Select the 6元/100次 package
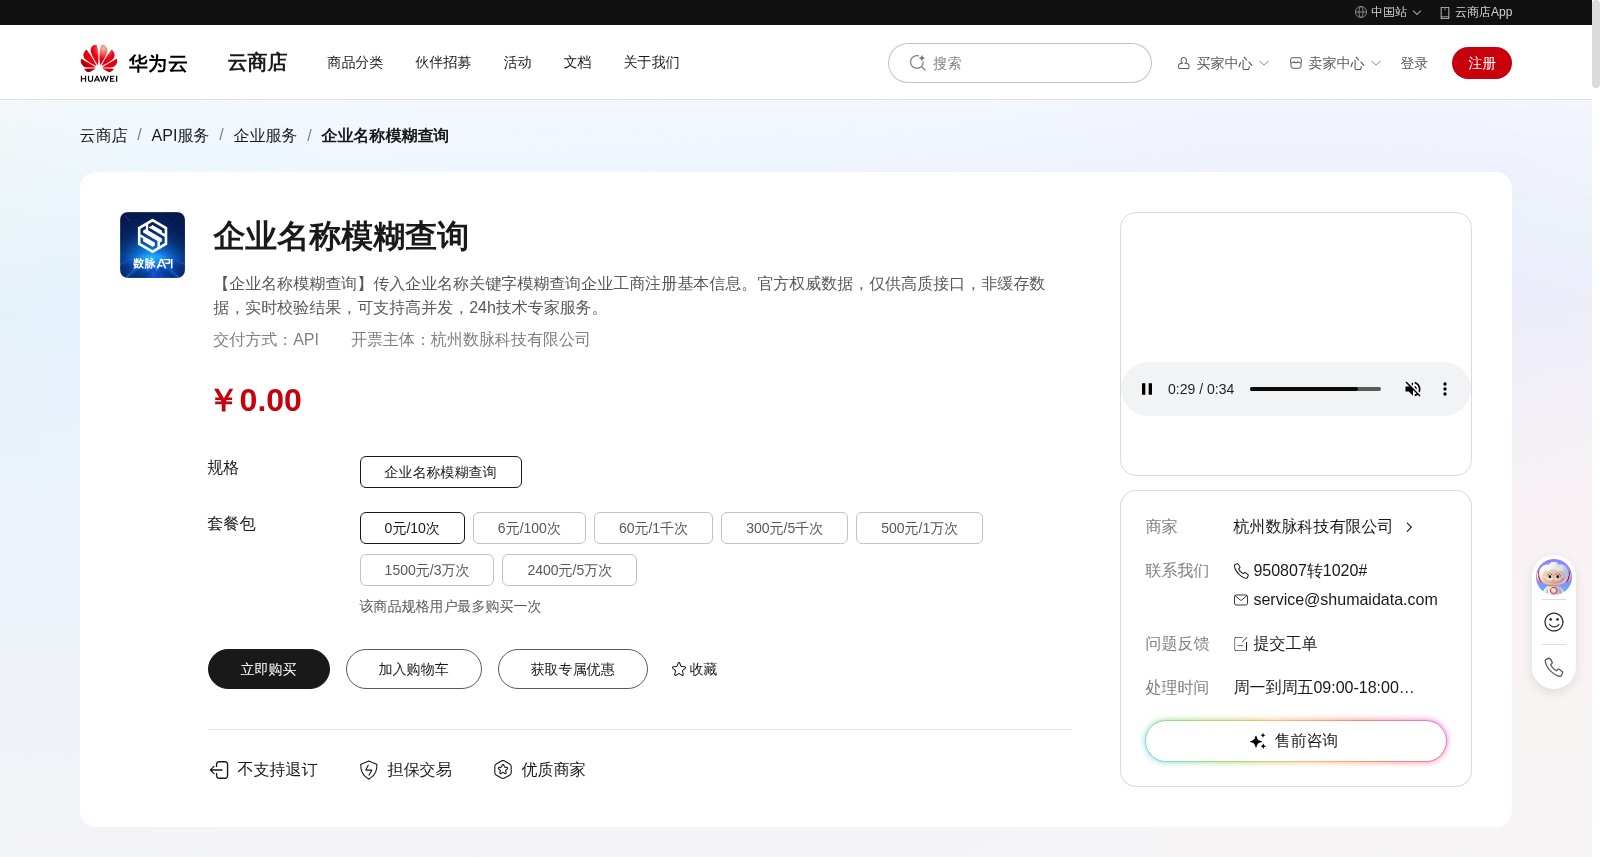This screenshot has height=857, width=1600. point(529,528)
